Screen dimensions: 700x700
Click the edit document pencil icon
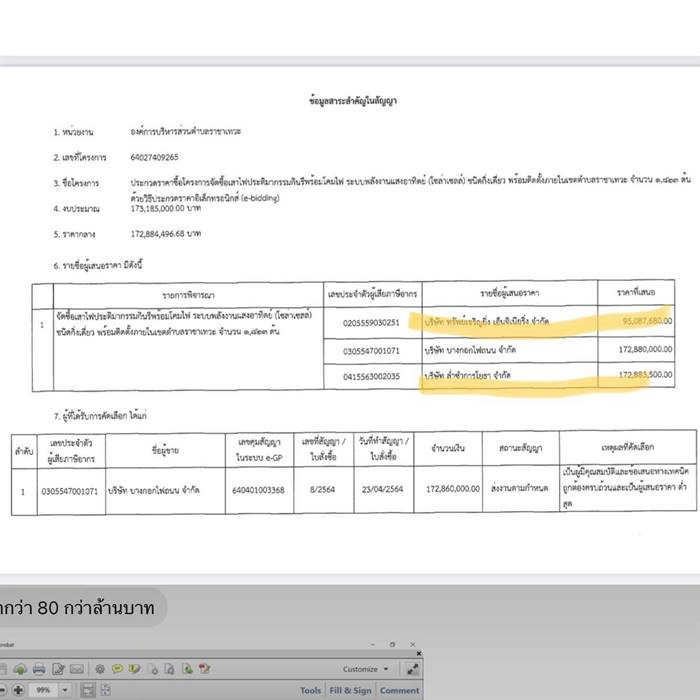pos(58,668)
